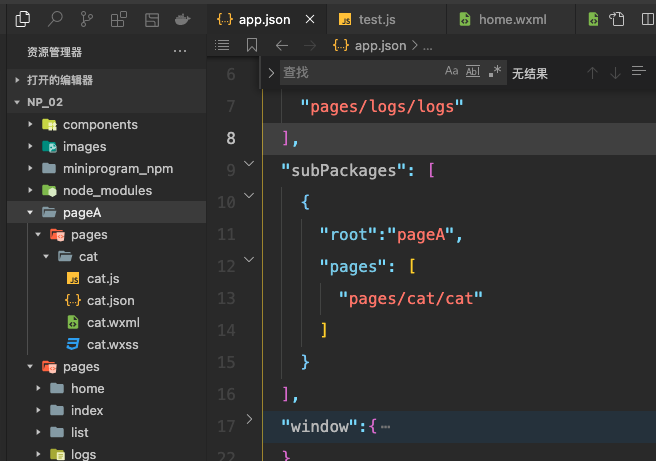Click the "pages/cat/cat" string on line 13
656x461 pixels.
point(411,298)
